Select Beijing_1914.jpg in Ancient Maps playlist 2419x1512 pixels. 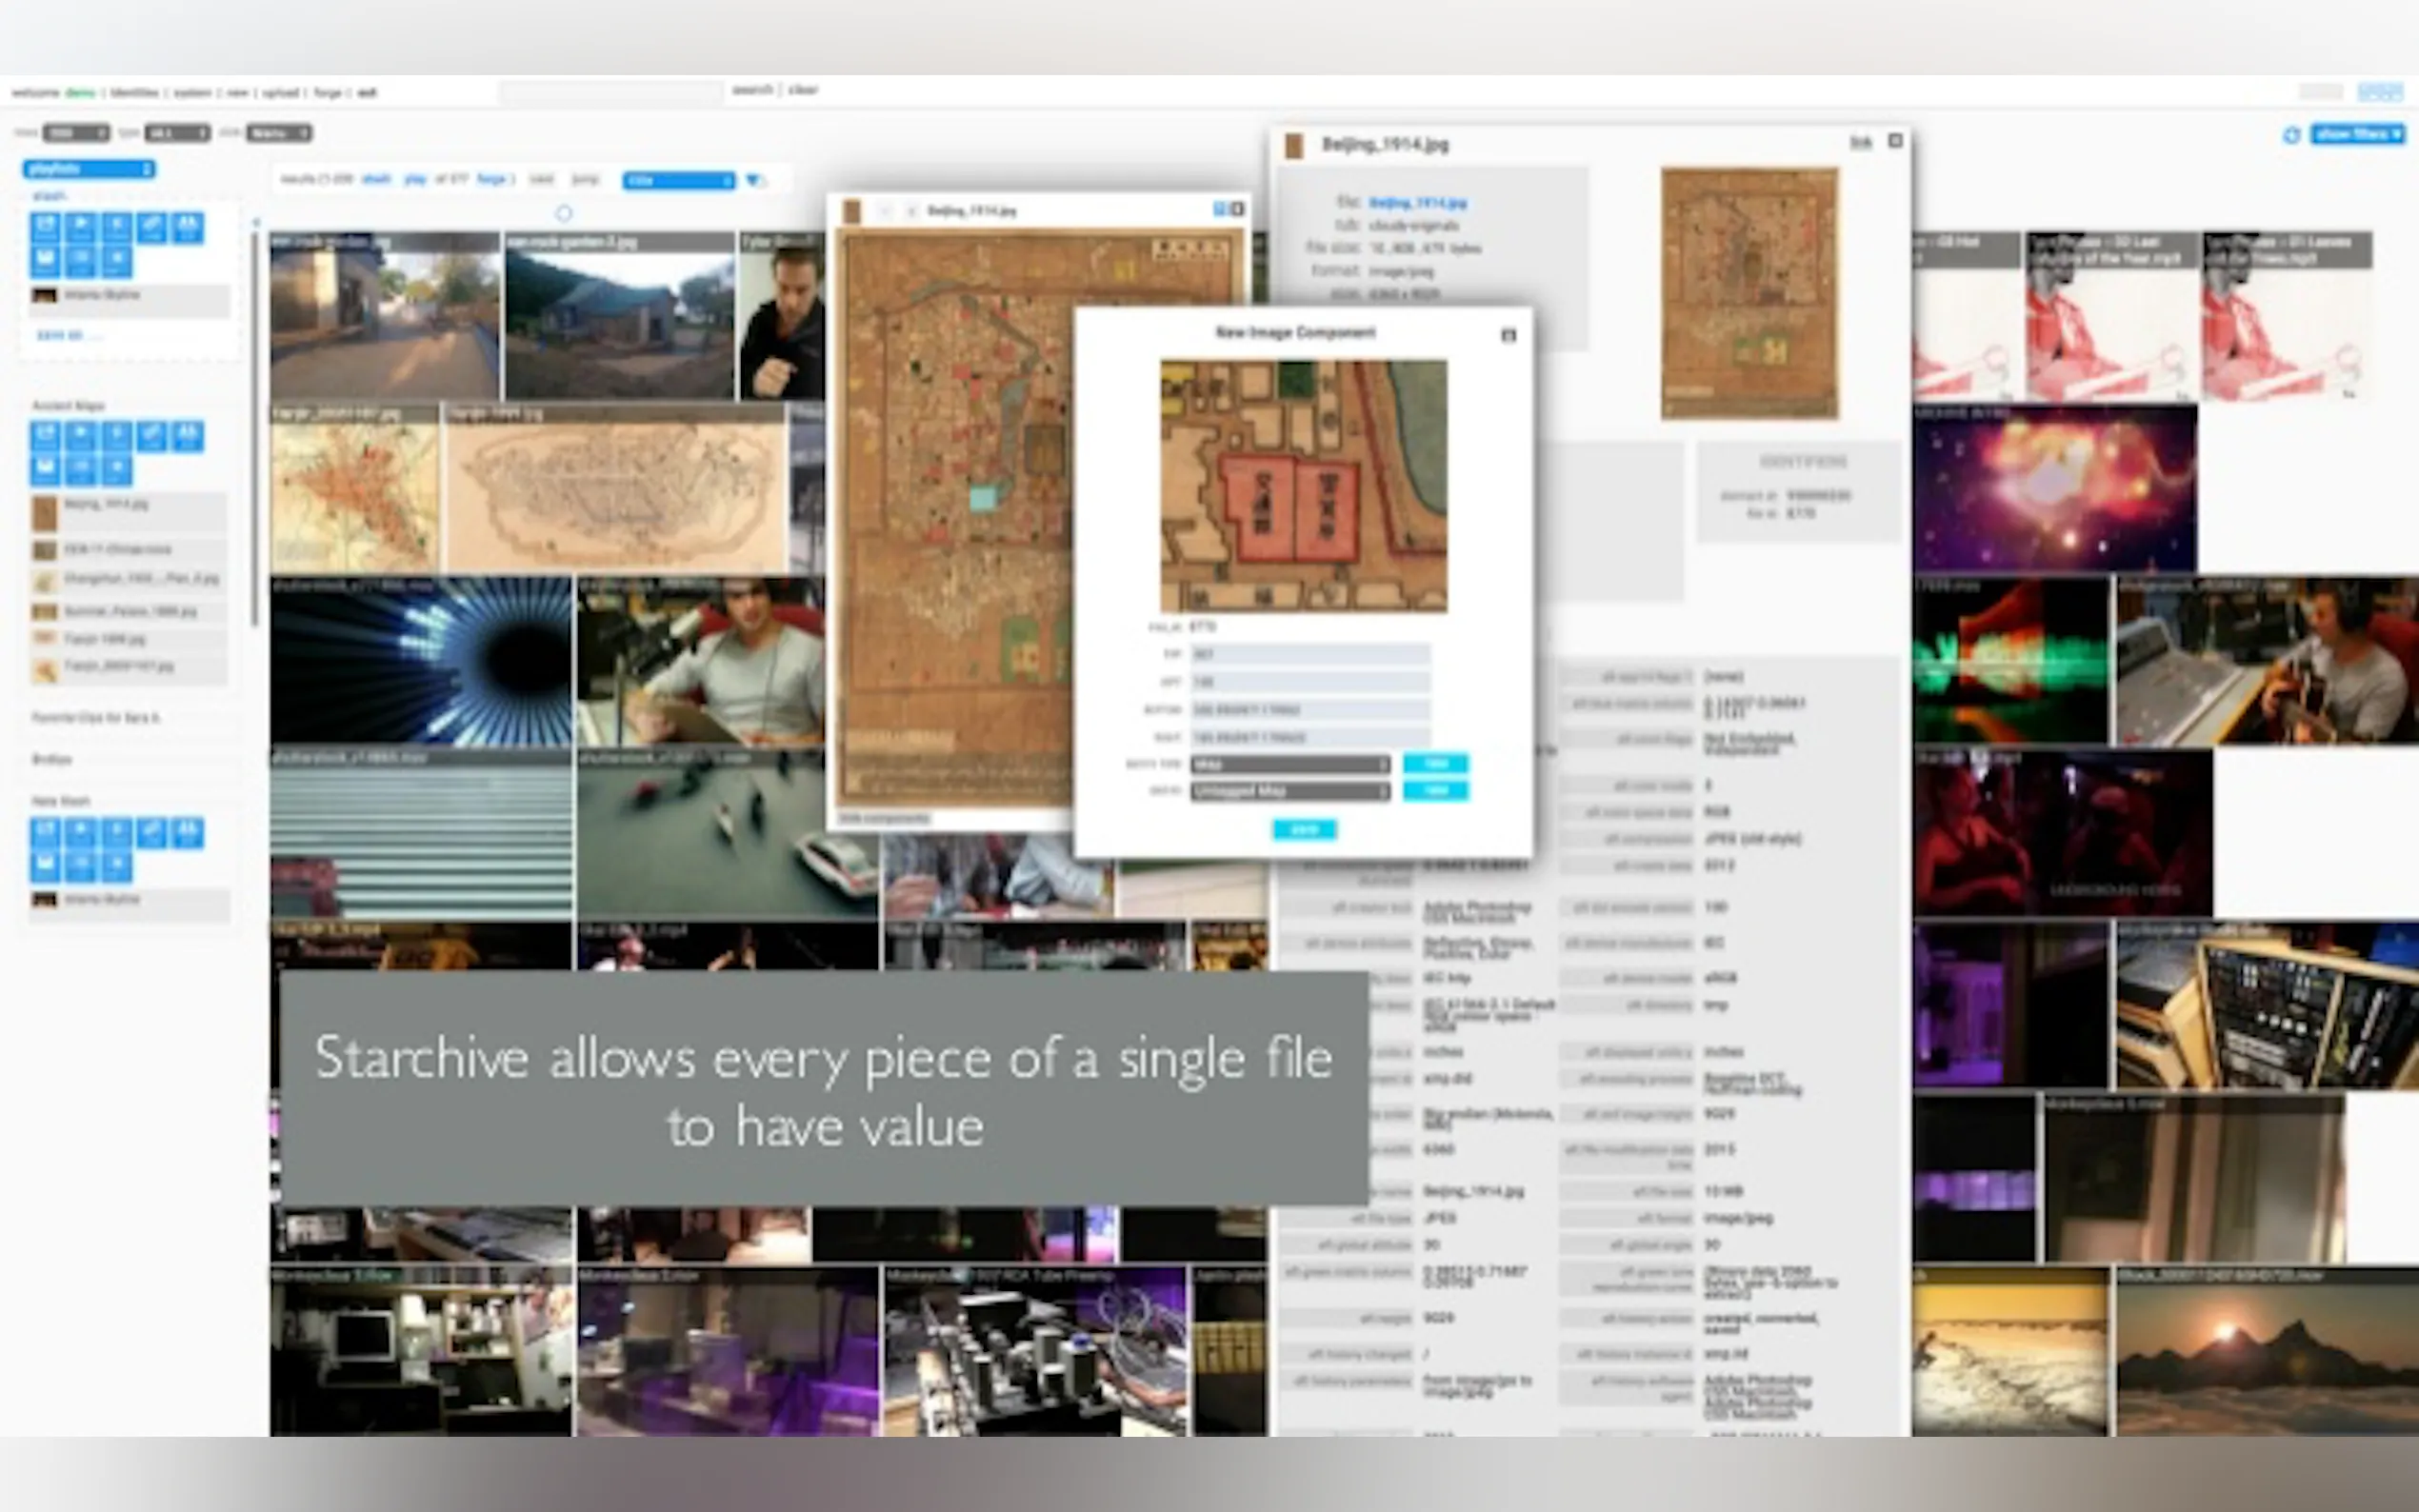105,505
